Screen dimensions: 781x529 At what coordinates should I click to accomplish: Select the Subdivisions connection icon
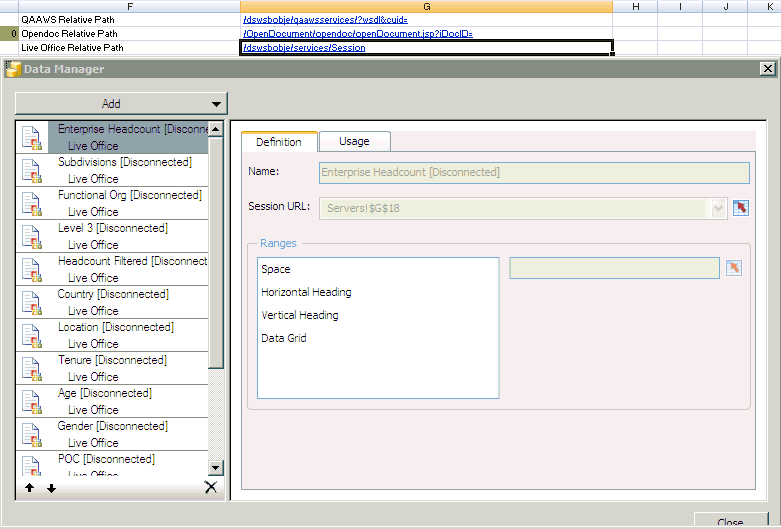pos(31,170)
